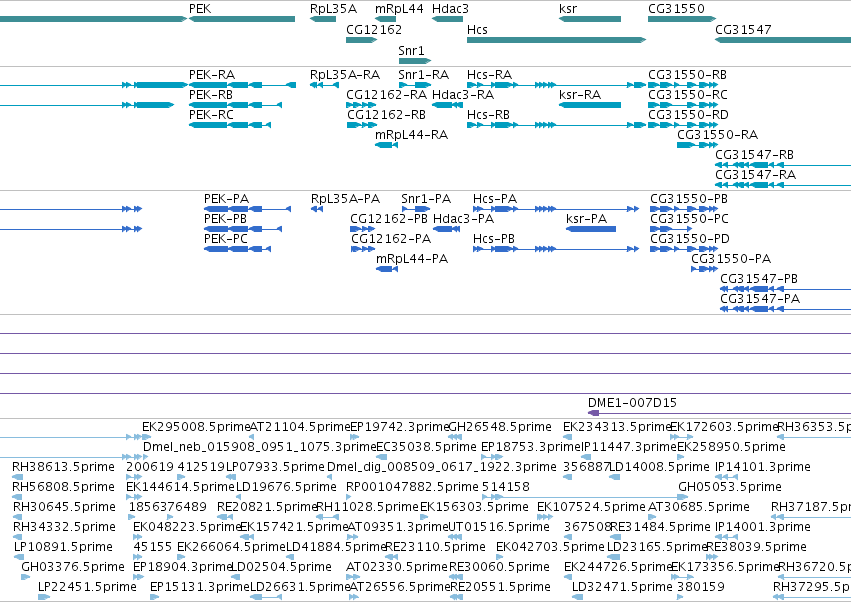Click the mRpL44-PA protein label
Image resolution: width=851 pixels, height=602 pixels.
(412, 259)
